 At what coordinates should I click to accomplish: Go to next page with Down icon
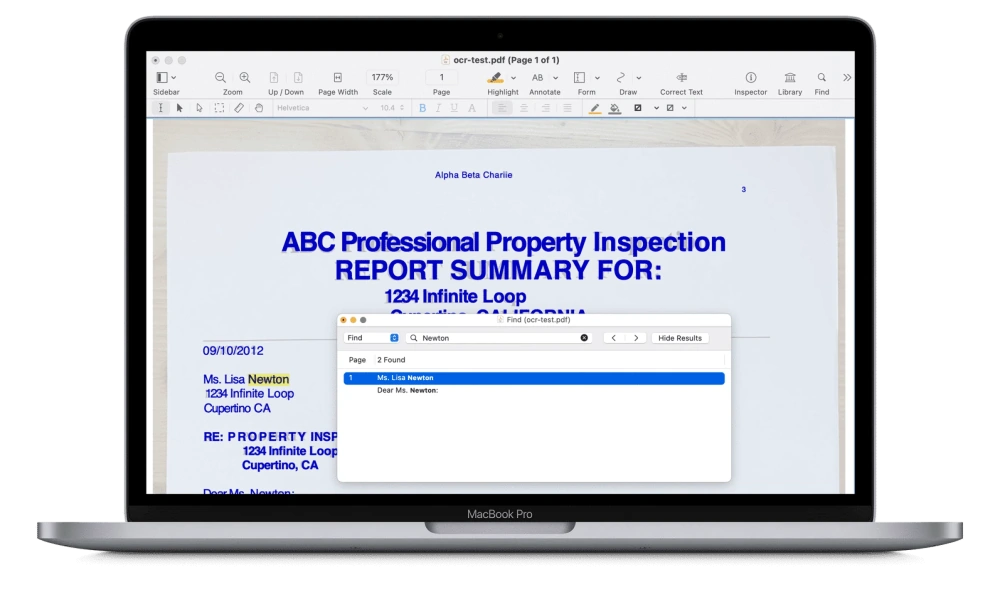tap(298, 77)
